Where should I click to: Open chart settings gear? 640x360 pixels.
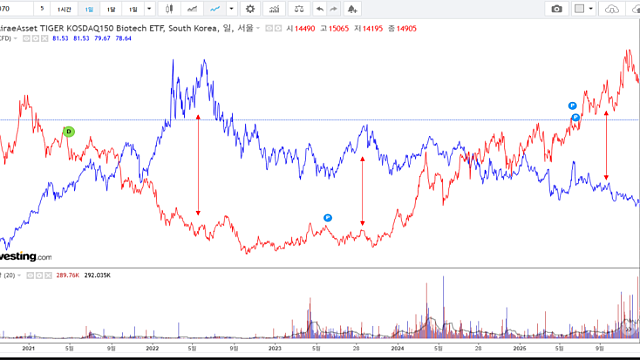click(x=250, y=9)
